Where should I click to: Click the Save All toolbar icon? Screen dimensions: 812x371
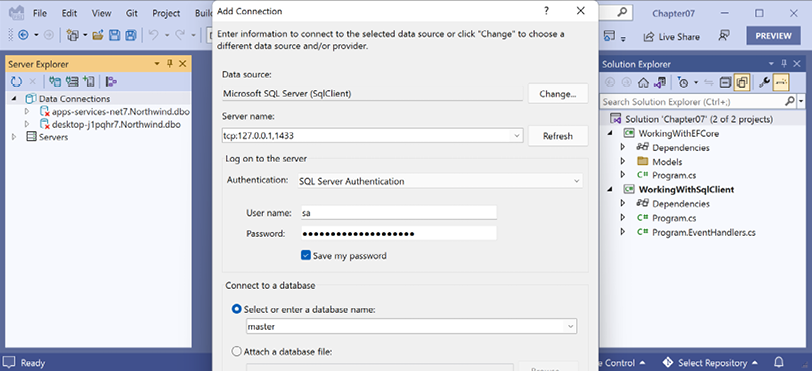point(131,35)
